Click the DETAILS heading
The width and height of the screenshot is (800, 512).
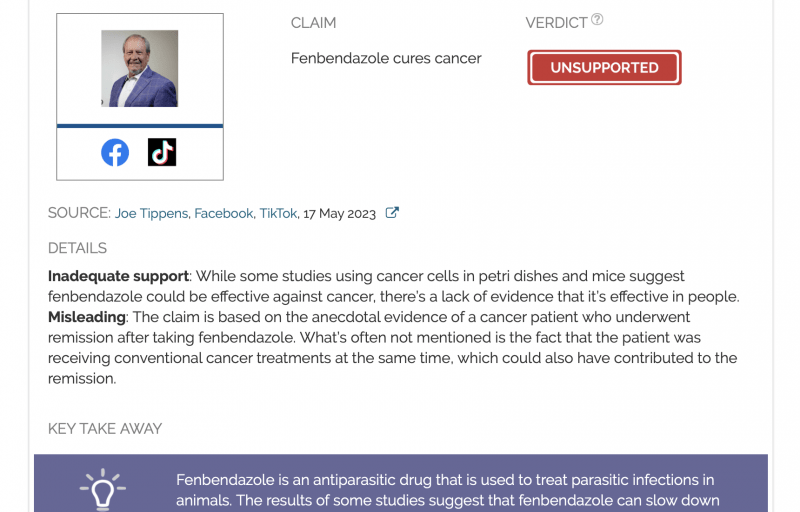pyautogui.click(x=77, y=248)
